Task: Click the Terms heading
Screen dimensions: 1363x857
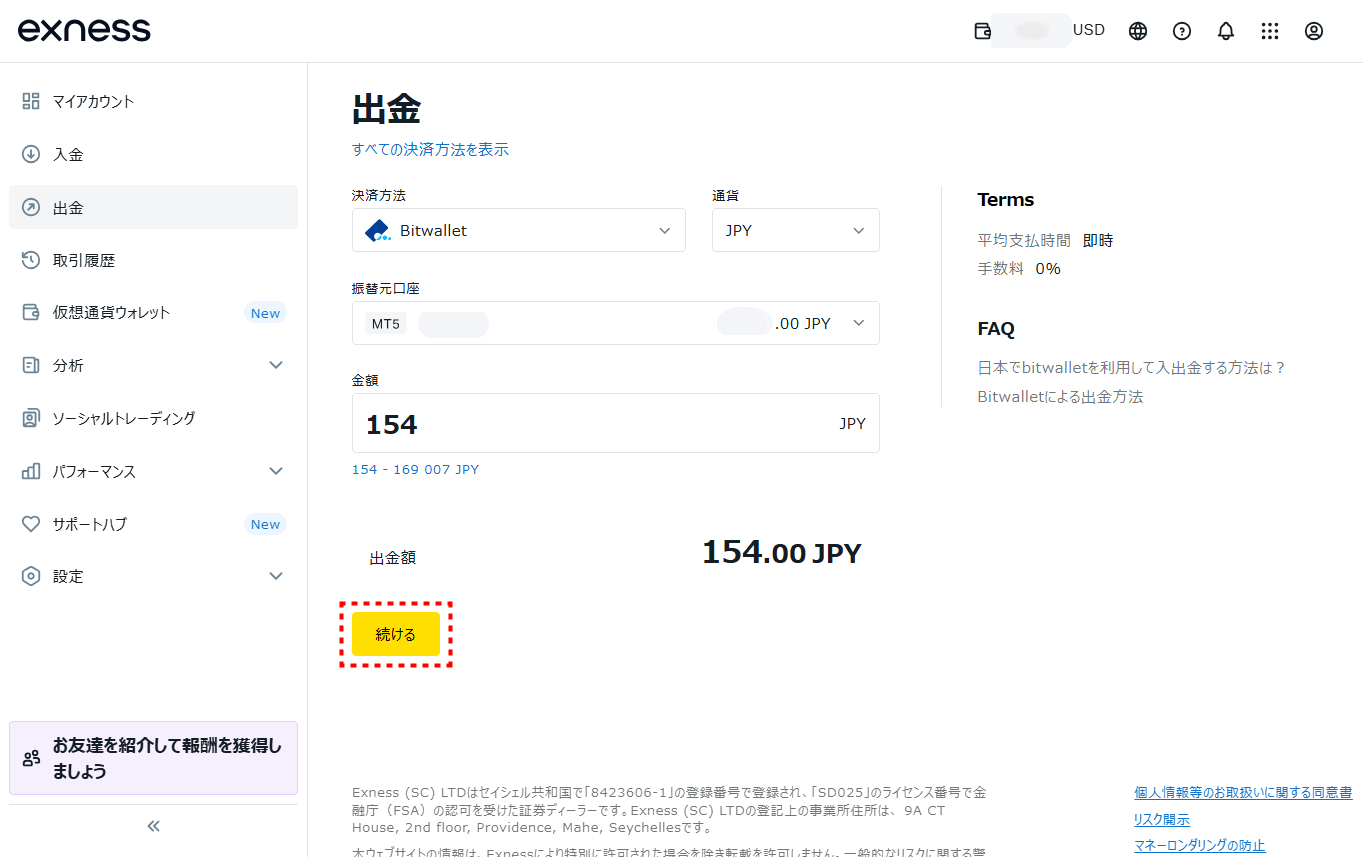Action: point(1006,199)
